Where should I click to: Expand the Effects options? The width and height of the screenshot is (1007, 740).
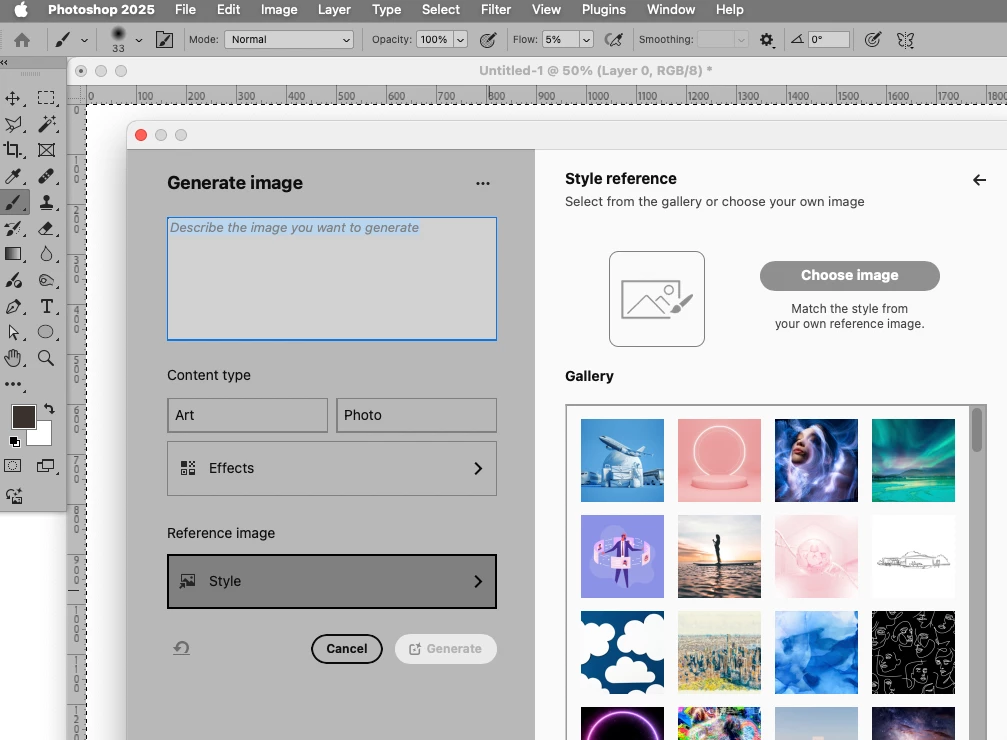(x=331, y=468)
